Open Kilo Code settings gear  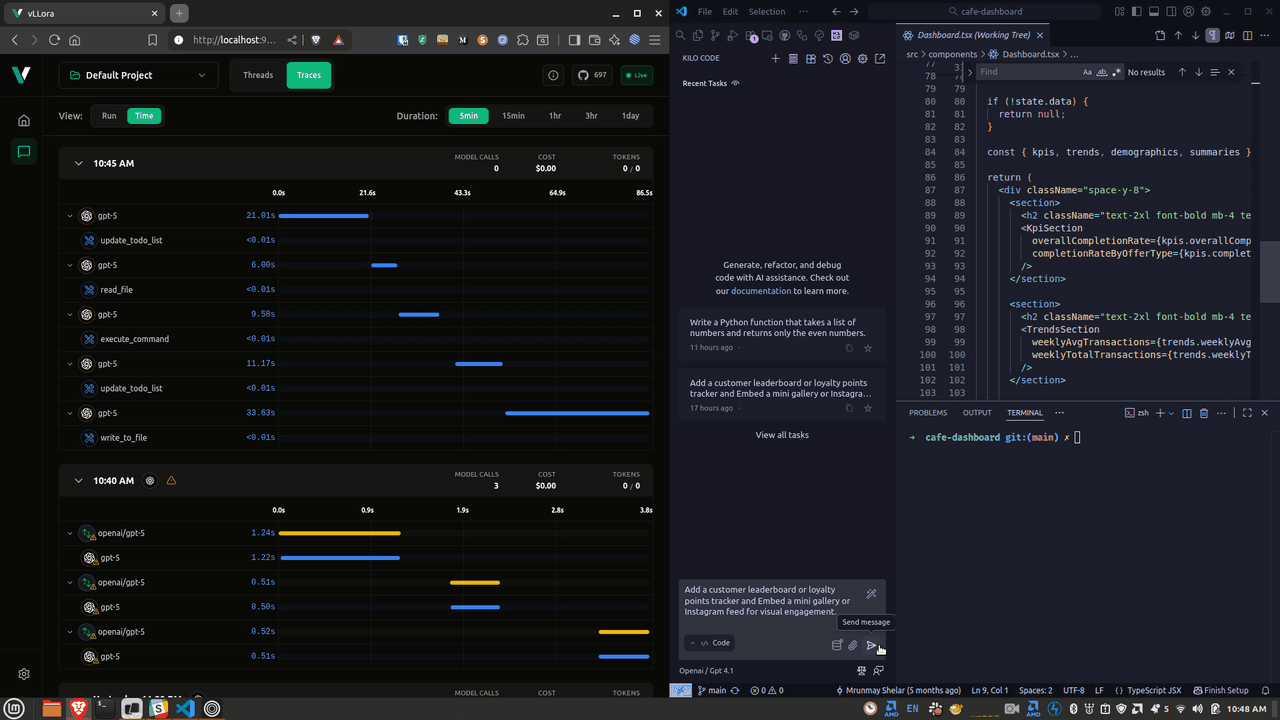862,58
